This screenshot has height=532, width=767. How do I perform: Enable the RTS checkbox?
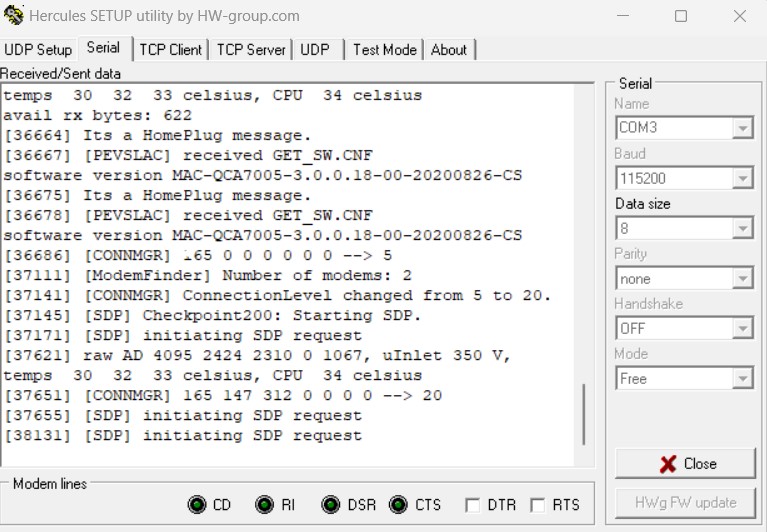click(538, 506)
